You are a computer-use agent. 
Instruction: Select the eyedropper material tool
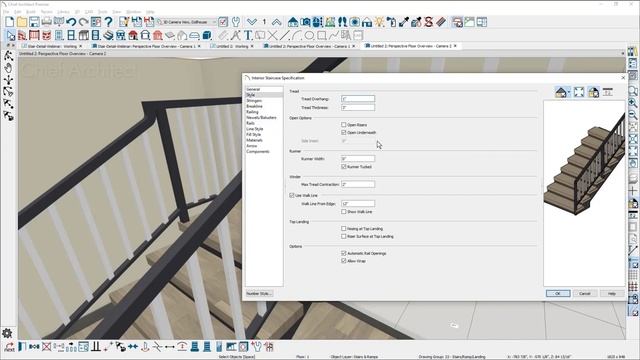404,22
